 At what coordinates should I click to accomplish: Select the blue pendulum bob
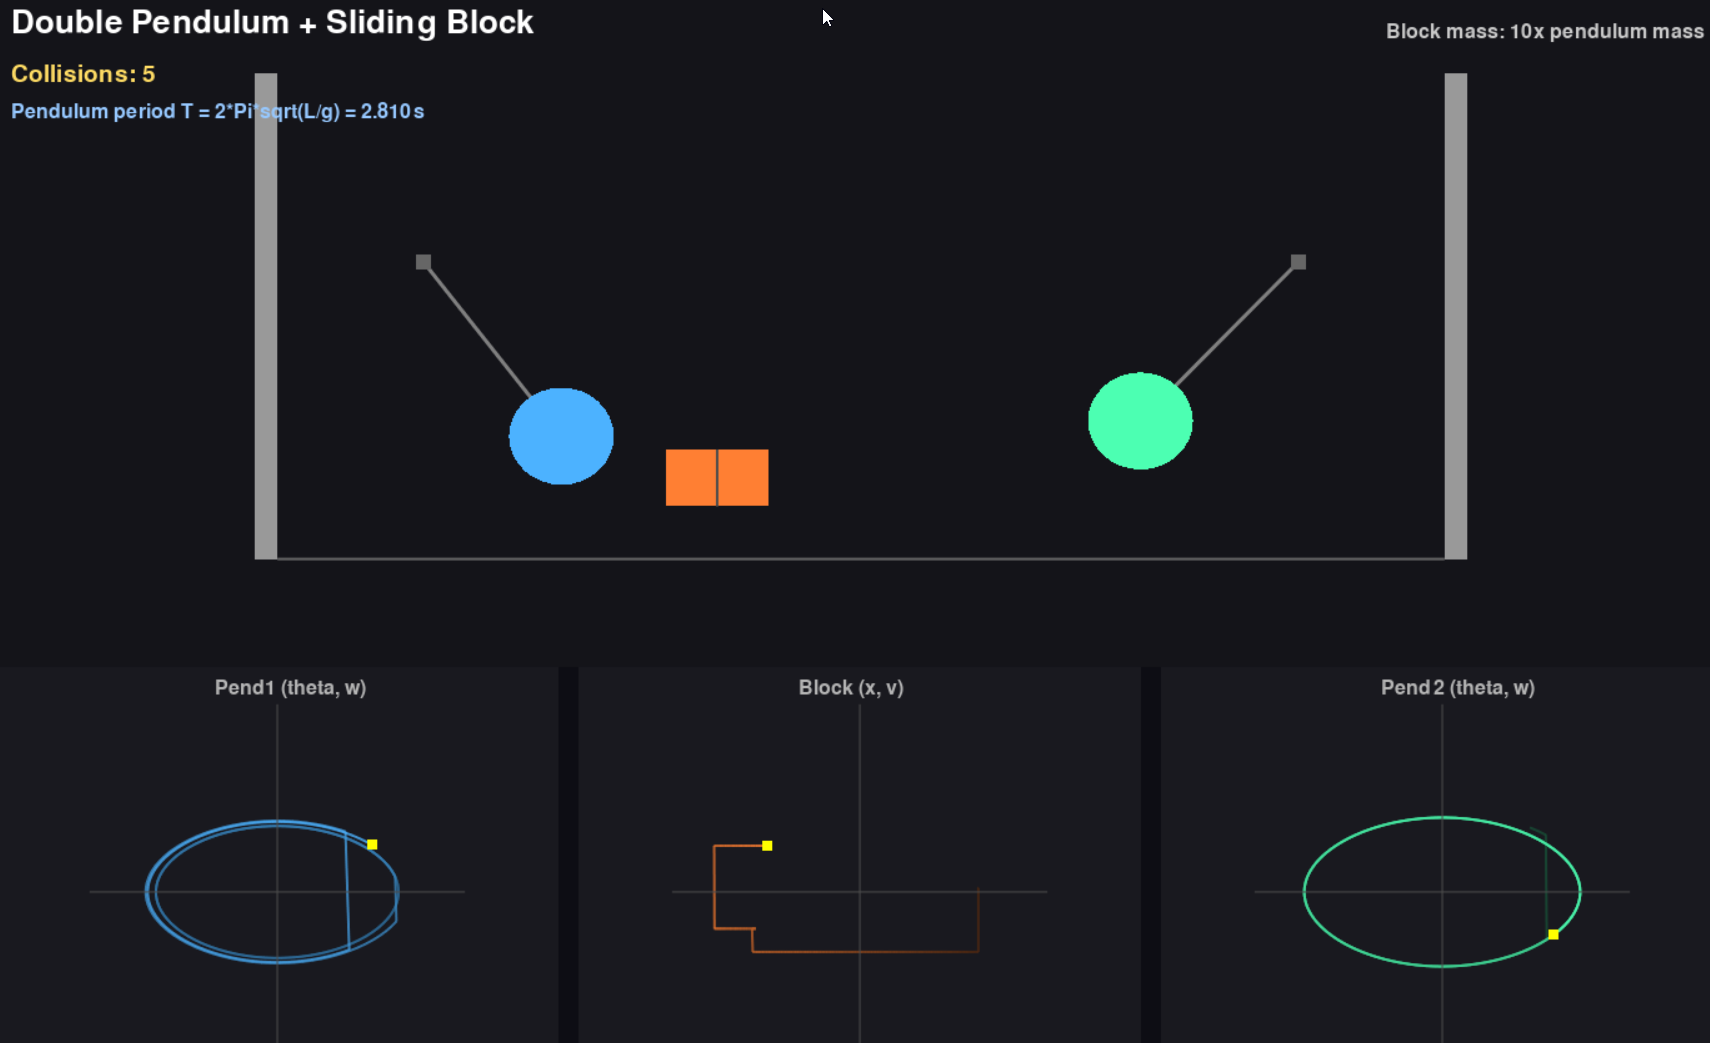[561, 435]
